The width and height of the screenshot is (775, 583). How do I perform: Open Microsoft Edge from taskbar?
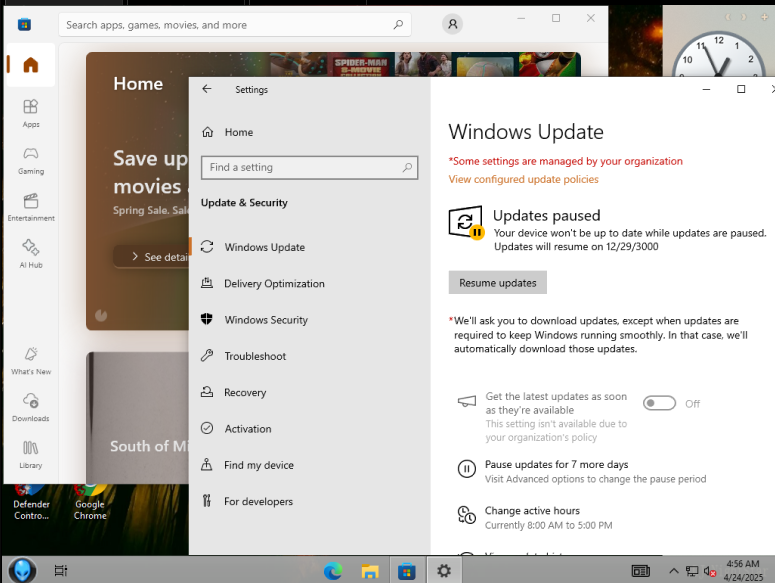click(x=333, y=571)
